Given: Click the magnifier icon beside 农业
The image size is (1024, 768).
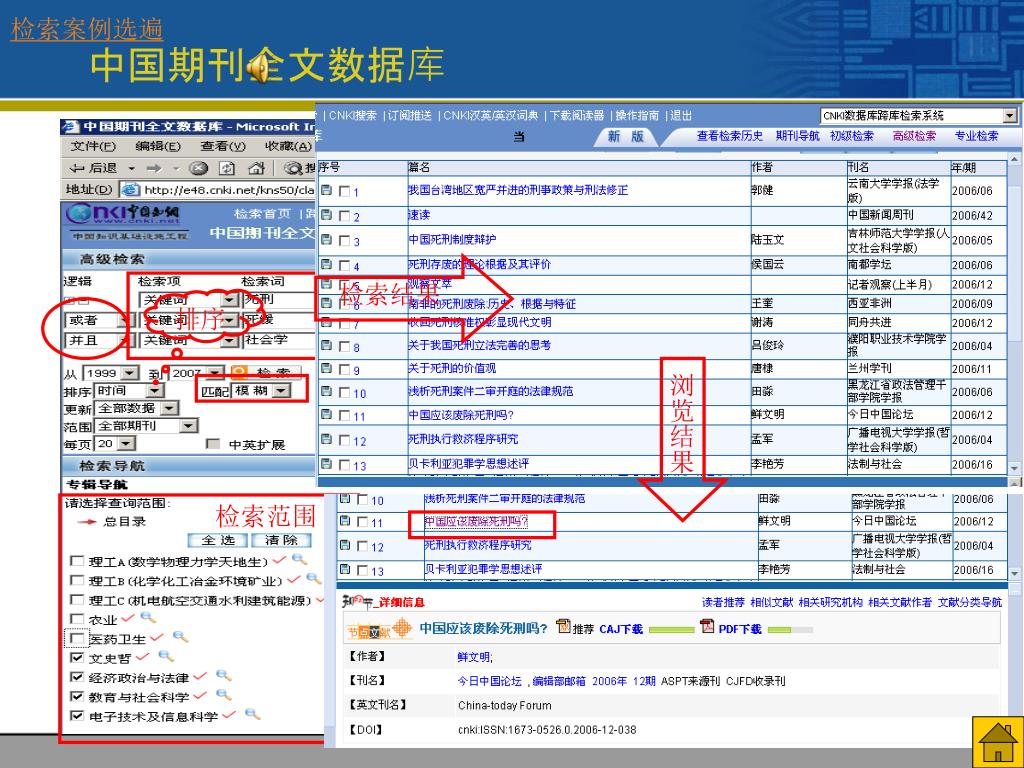Looking at the screenshot, I should point(148,617).
